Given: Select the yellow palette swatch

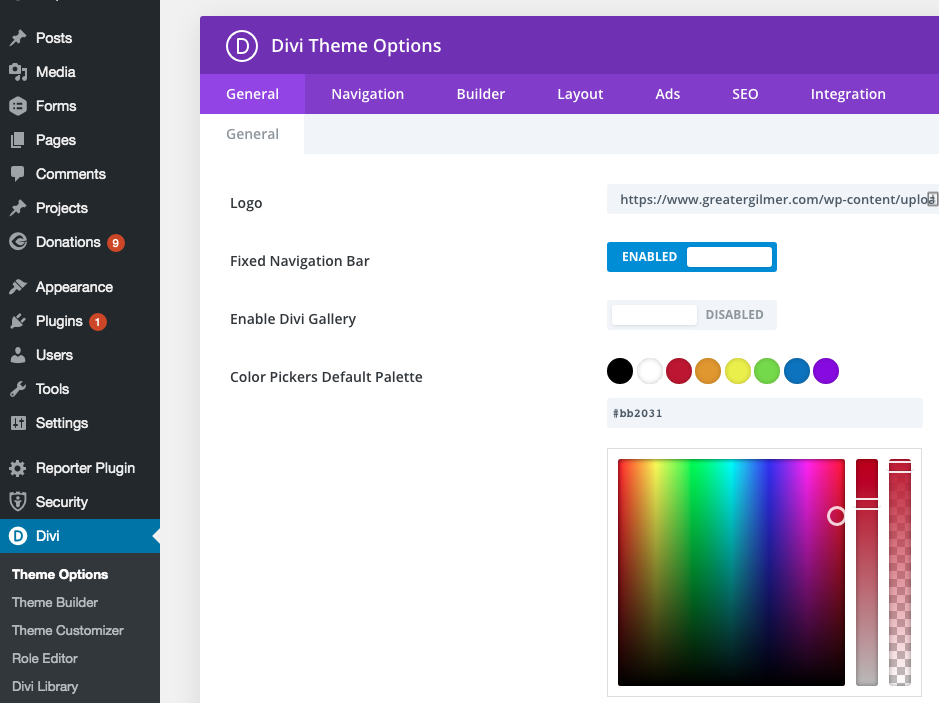Looking at the screenshot, I should point(738,371).
